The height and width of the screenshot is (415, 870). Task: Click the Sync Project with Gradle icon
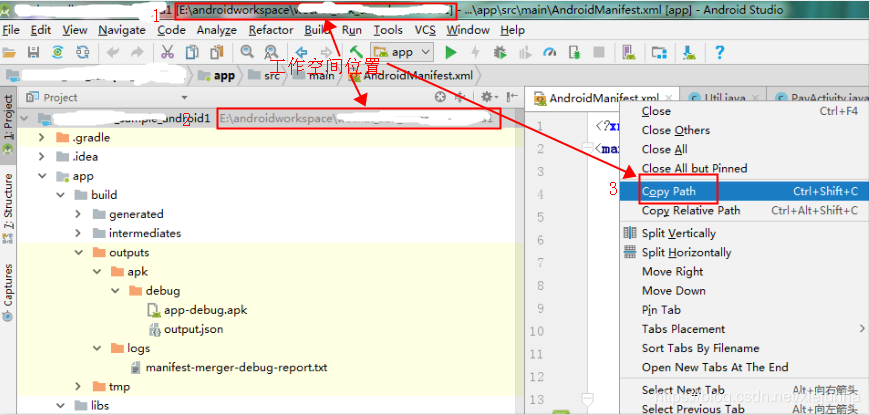[x=58, y=53]
